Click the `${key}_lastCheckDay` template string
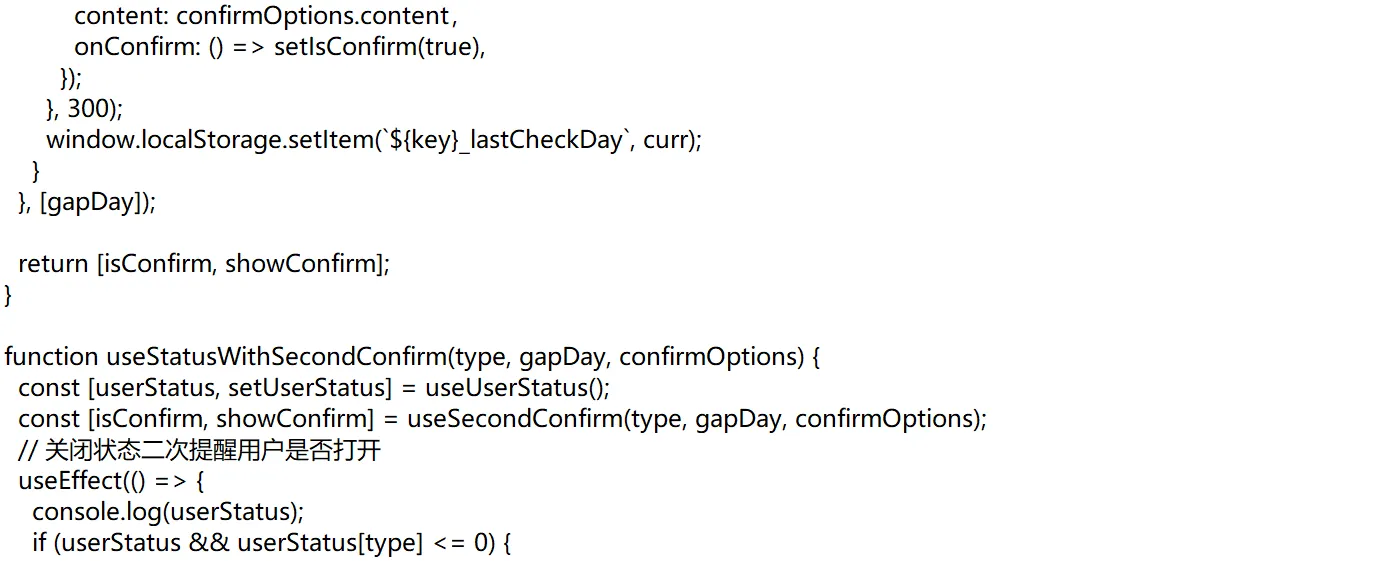This screenshot has width=1390, height=561. 501,139
